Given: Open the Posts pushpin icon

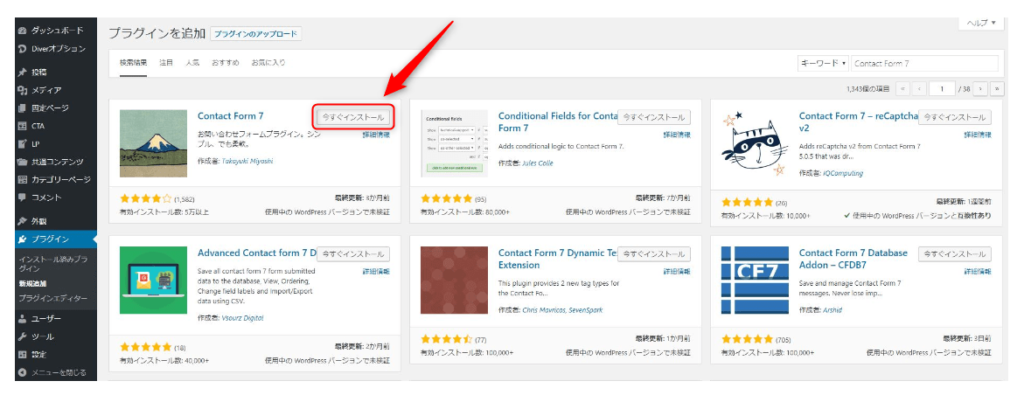Looking at the screenshot, I should pos(23,72).
